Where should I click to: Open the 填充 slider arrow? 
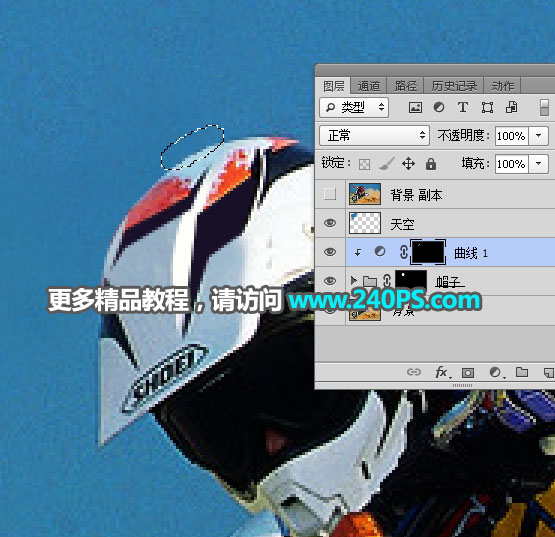point(539,164)
